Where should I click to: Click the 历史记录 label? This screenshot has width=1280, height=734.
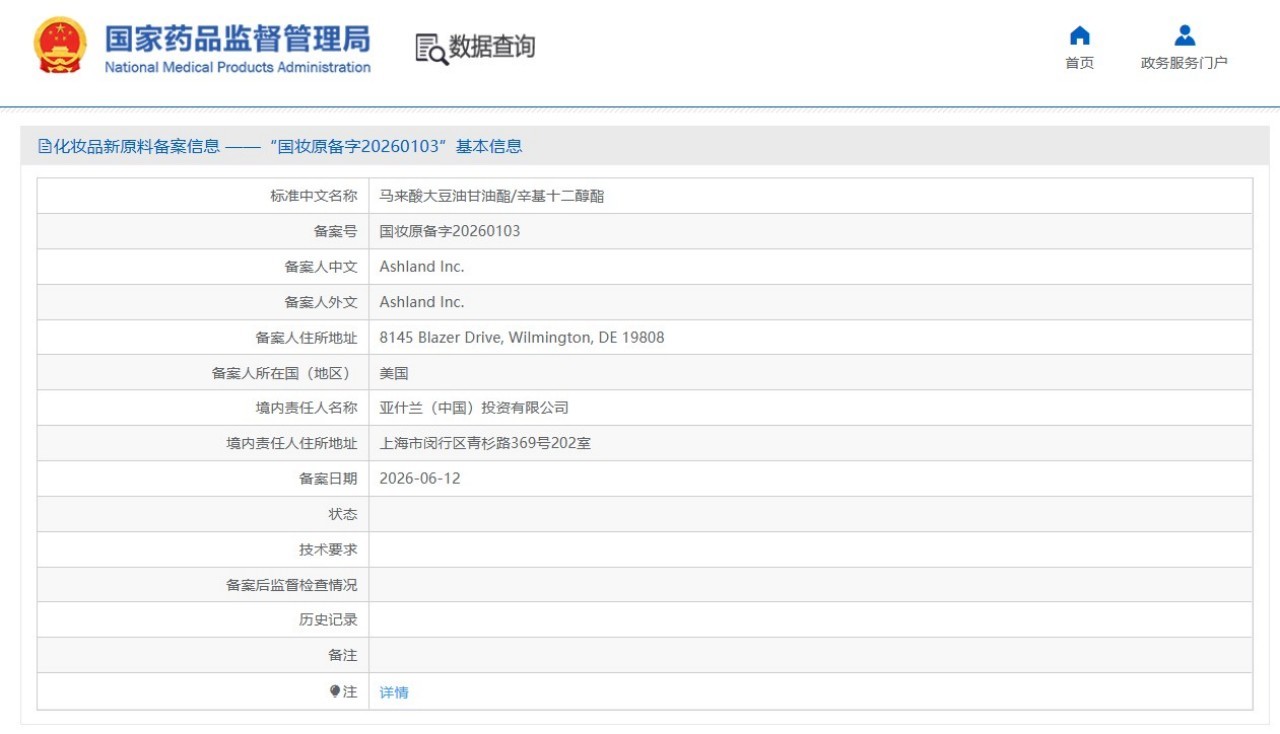[328, 620]
